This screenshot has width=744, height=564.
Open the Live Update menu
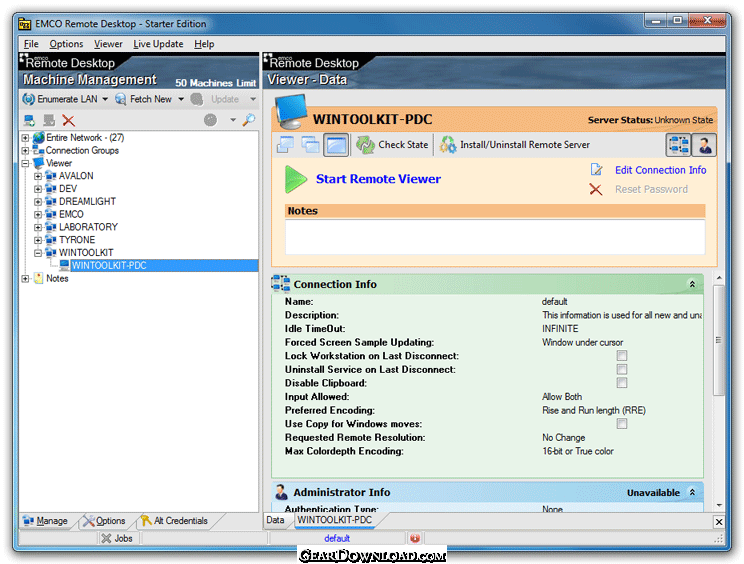tap(158, 44)
